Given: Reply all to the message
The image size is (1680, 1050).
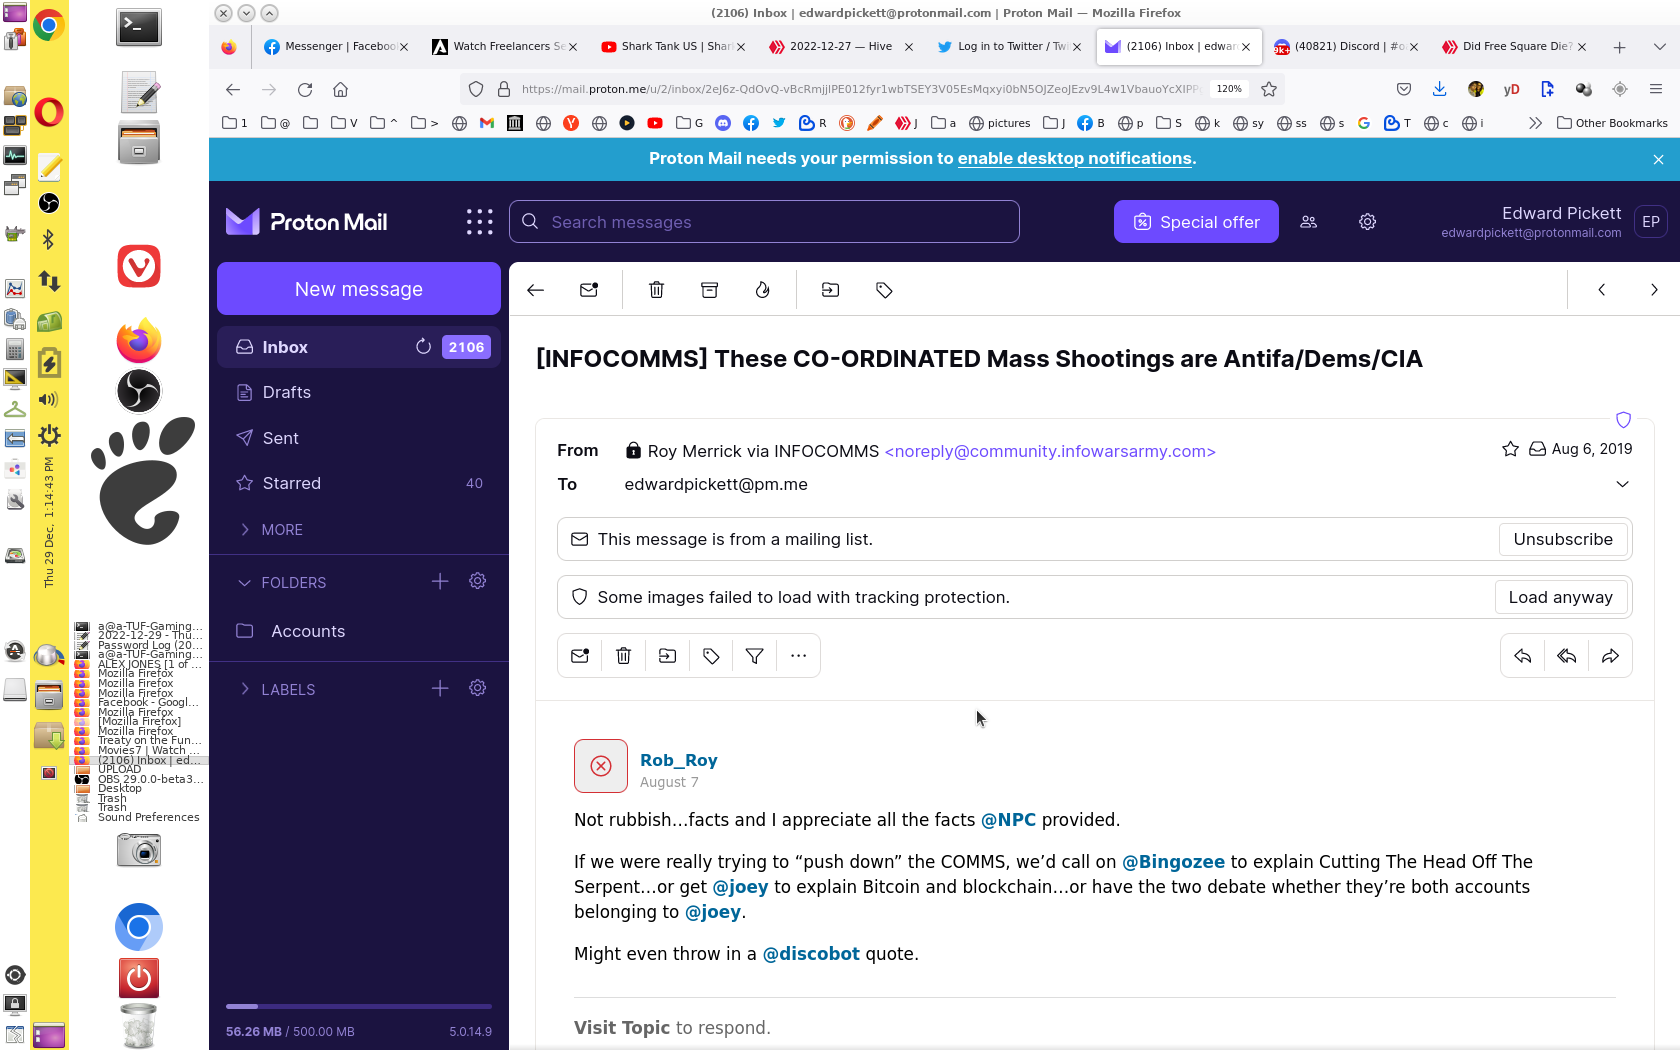Looking at the screenshot, I should pyautogui.click(x=1567, y=656).
